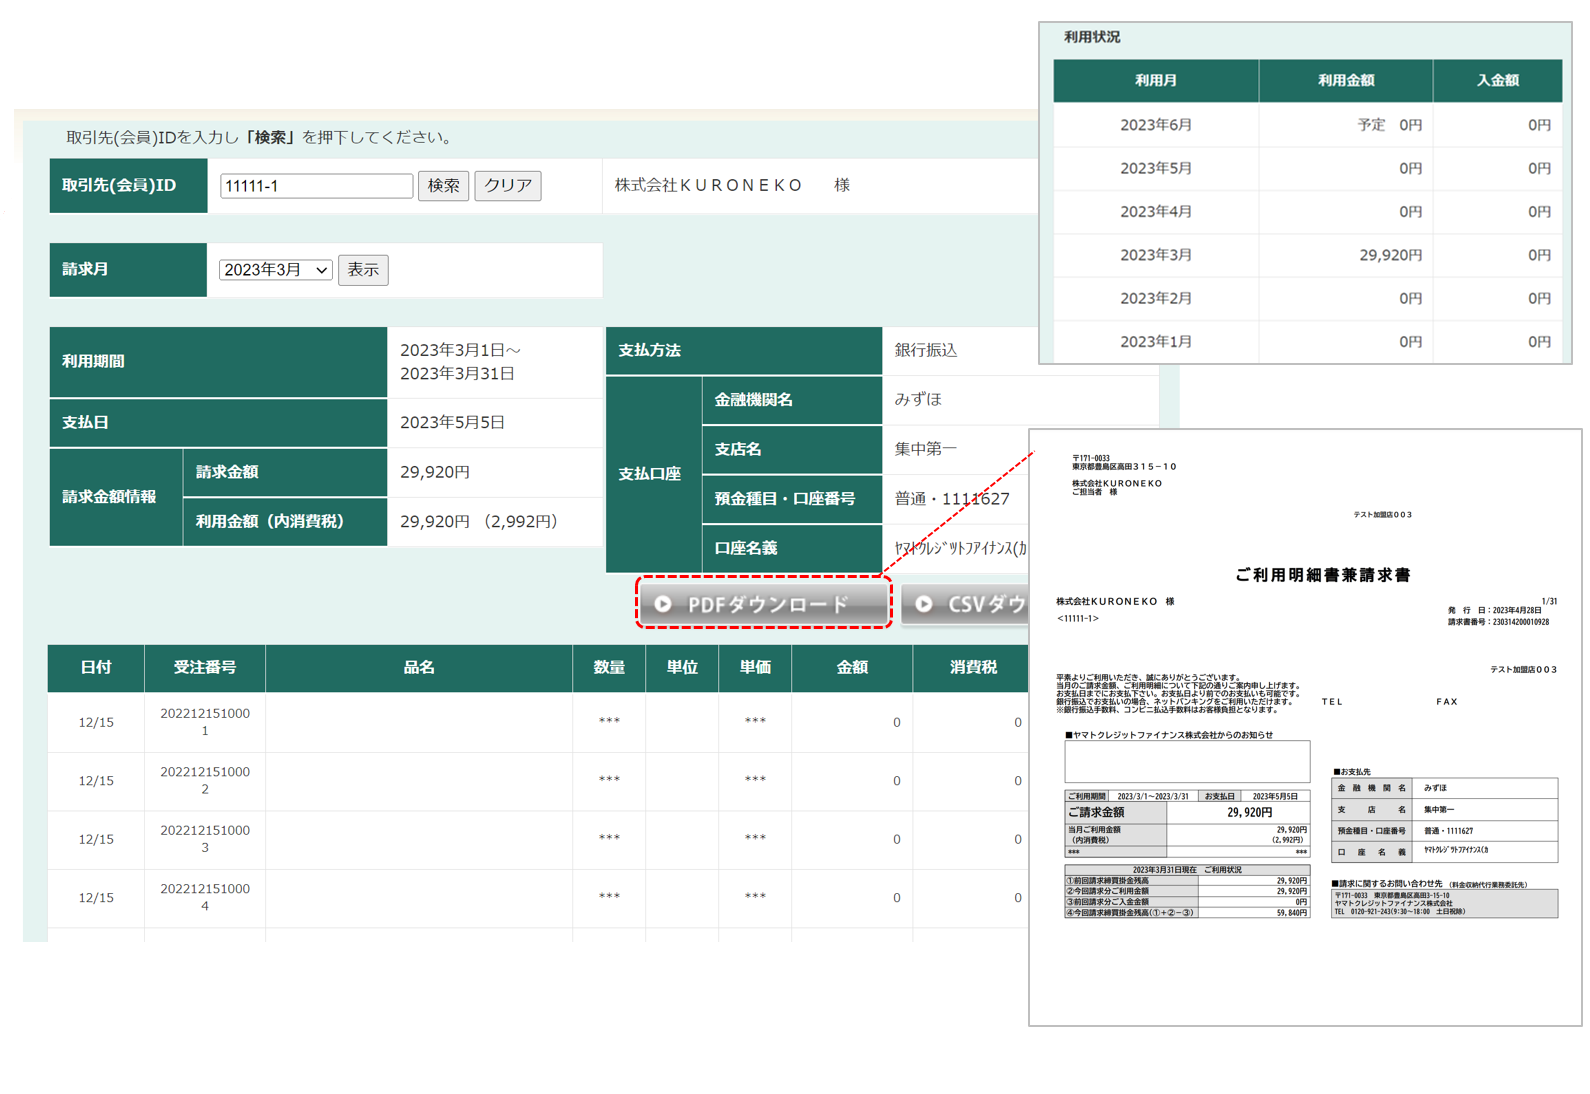Click the 単位 column header
Viewport: 1590px width, 1094px height.
tap(682, 668)
